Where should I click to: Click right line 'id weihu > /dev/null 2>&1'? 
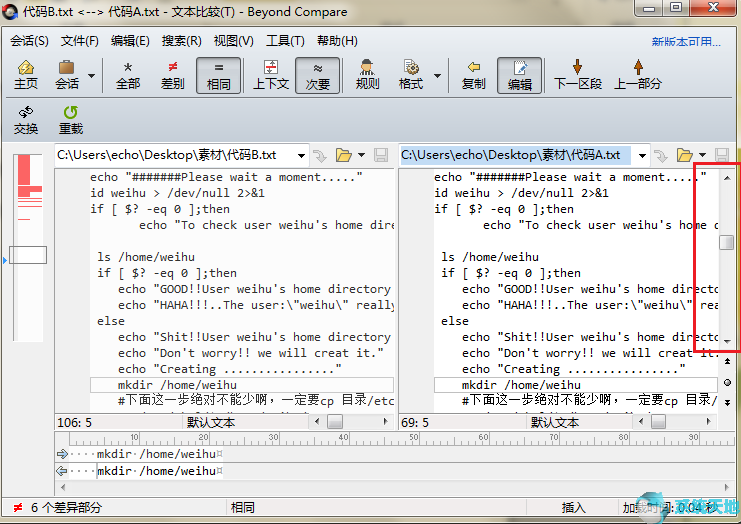coord(521,193)
